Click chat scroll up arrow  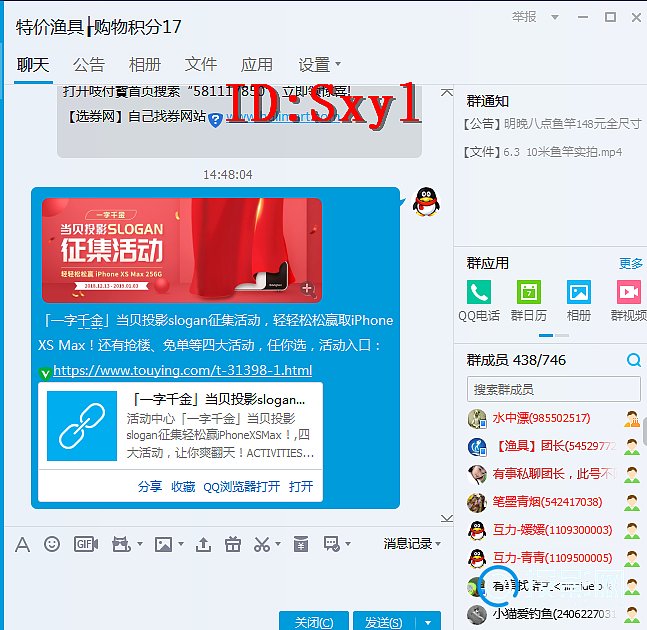pos(446,92)
